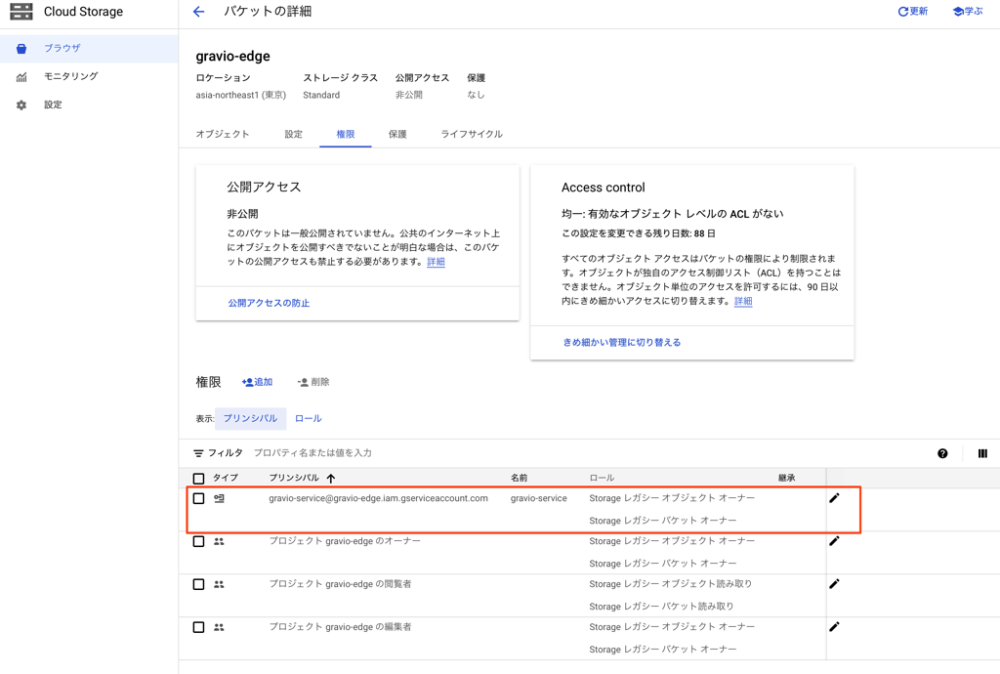
Task: Open 設定 in the left sidebar
Action: 53,105
